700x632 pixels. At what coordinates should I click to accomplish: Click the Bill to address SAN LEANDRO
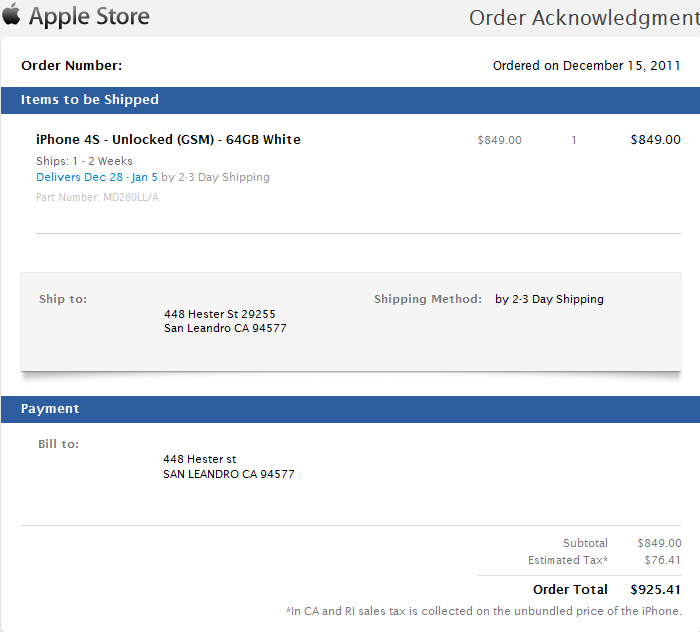[228, 474]
